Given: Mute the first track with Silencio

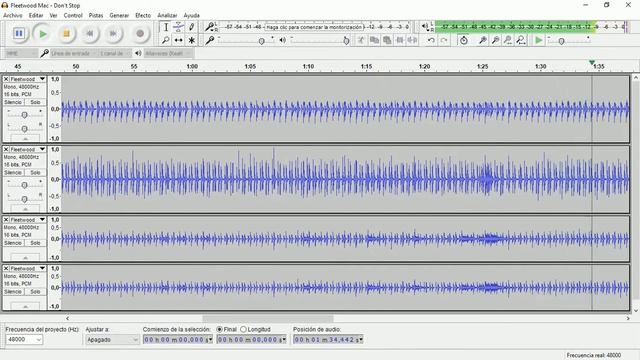Looking at the screenshot, I should point(13,102).
